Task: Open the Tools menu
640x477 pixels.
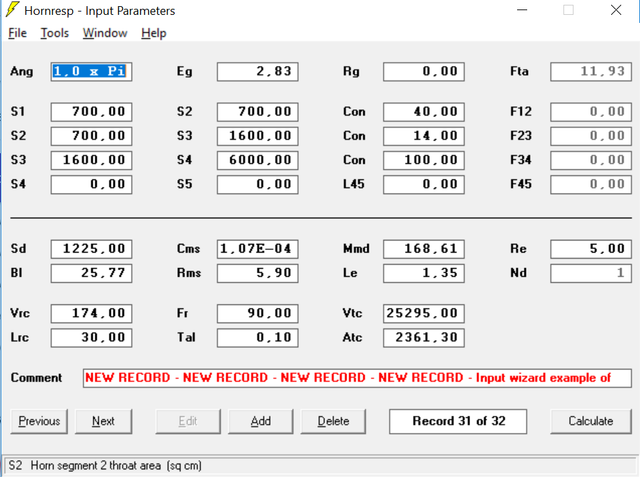Action: pos(55,33)
